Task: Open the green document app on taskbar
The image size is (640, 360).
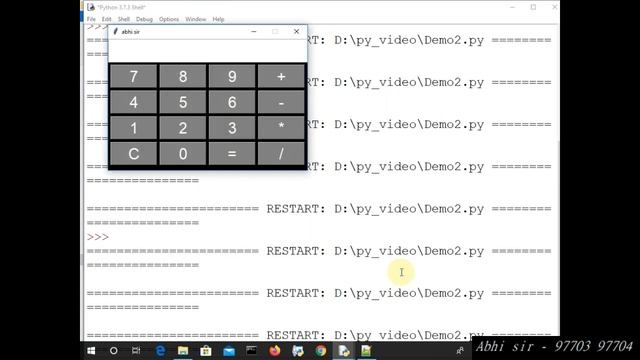Action: point(366,351)
